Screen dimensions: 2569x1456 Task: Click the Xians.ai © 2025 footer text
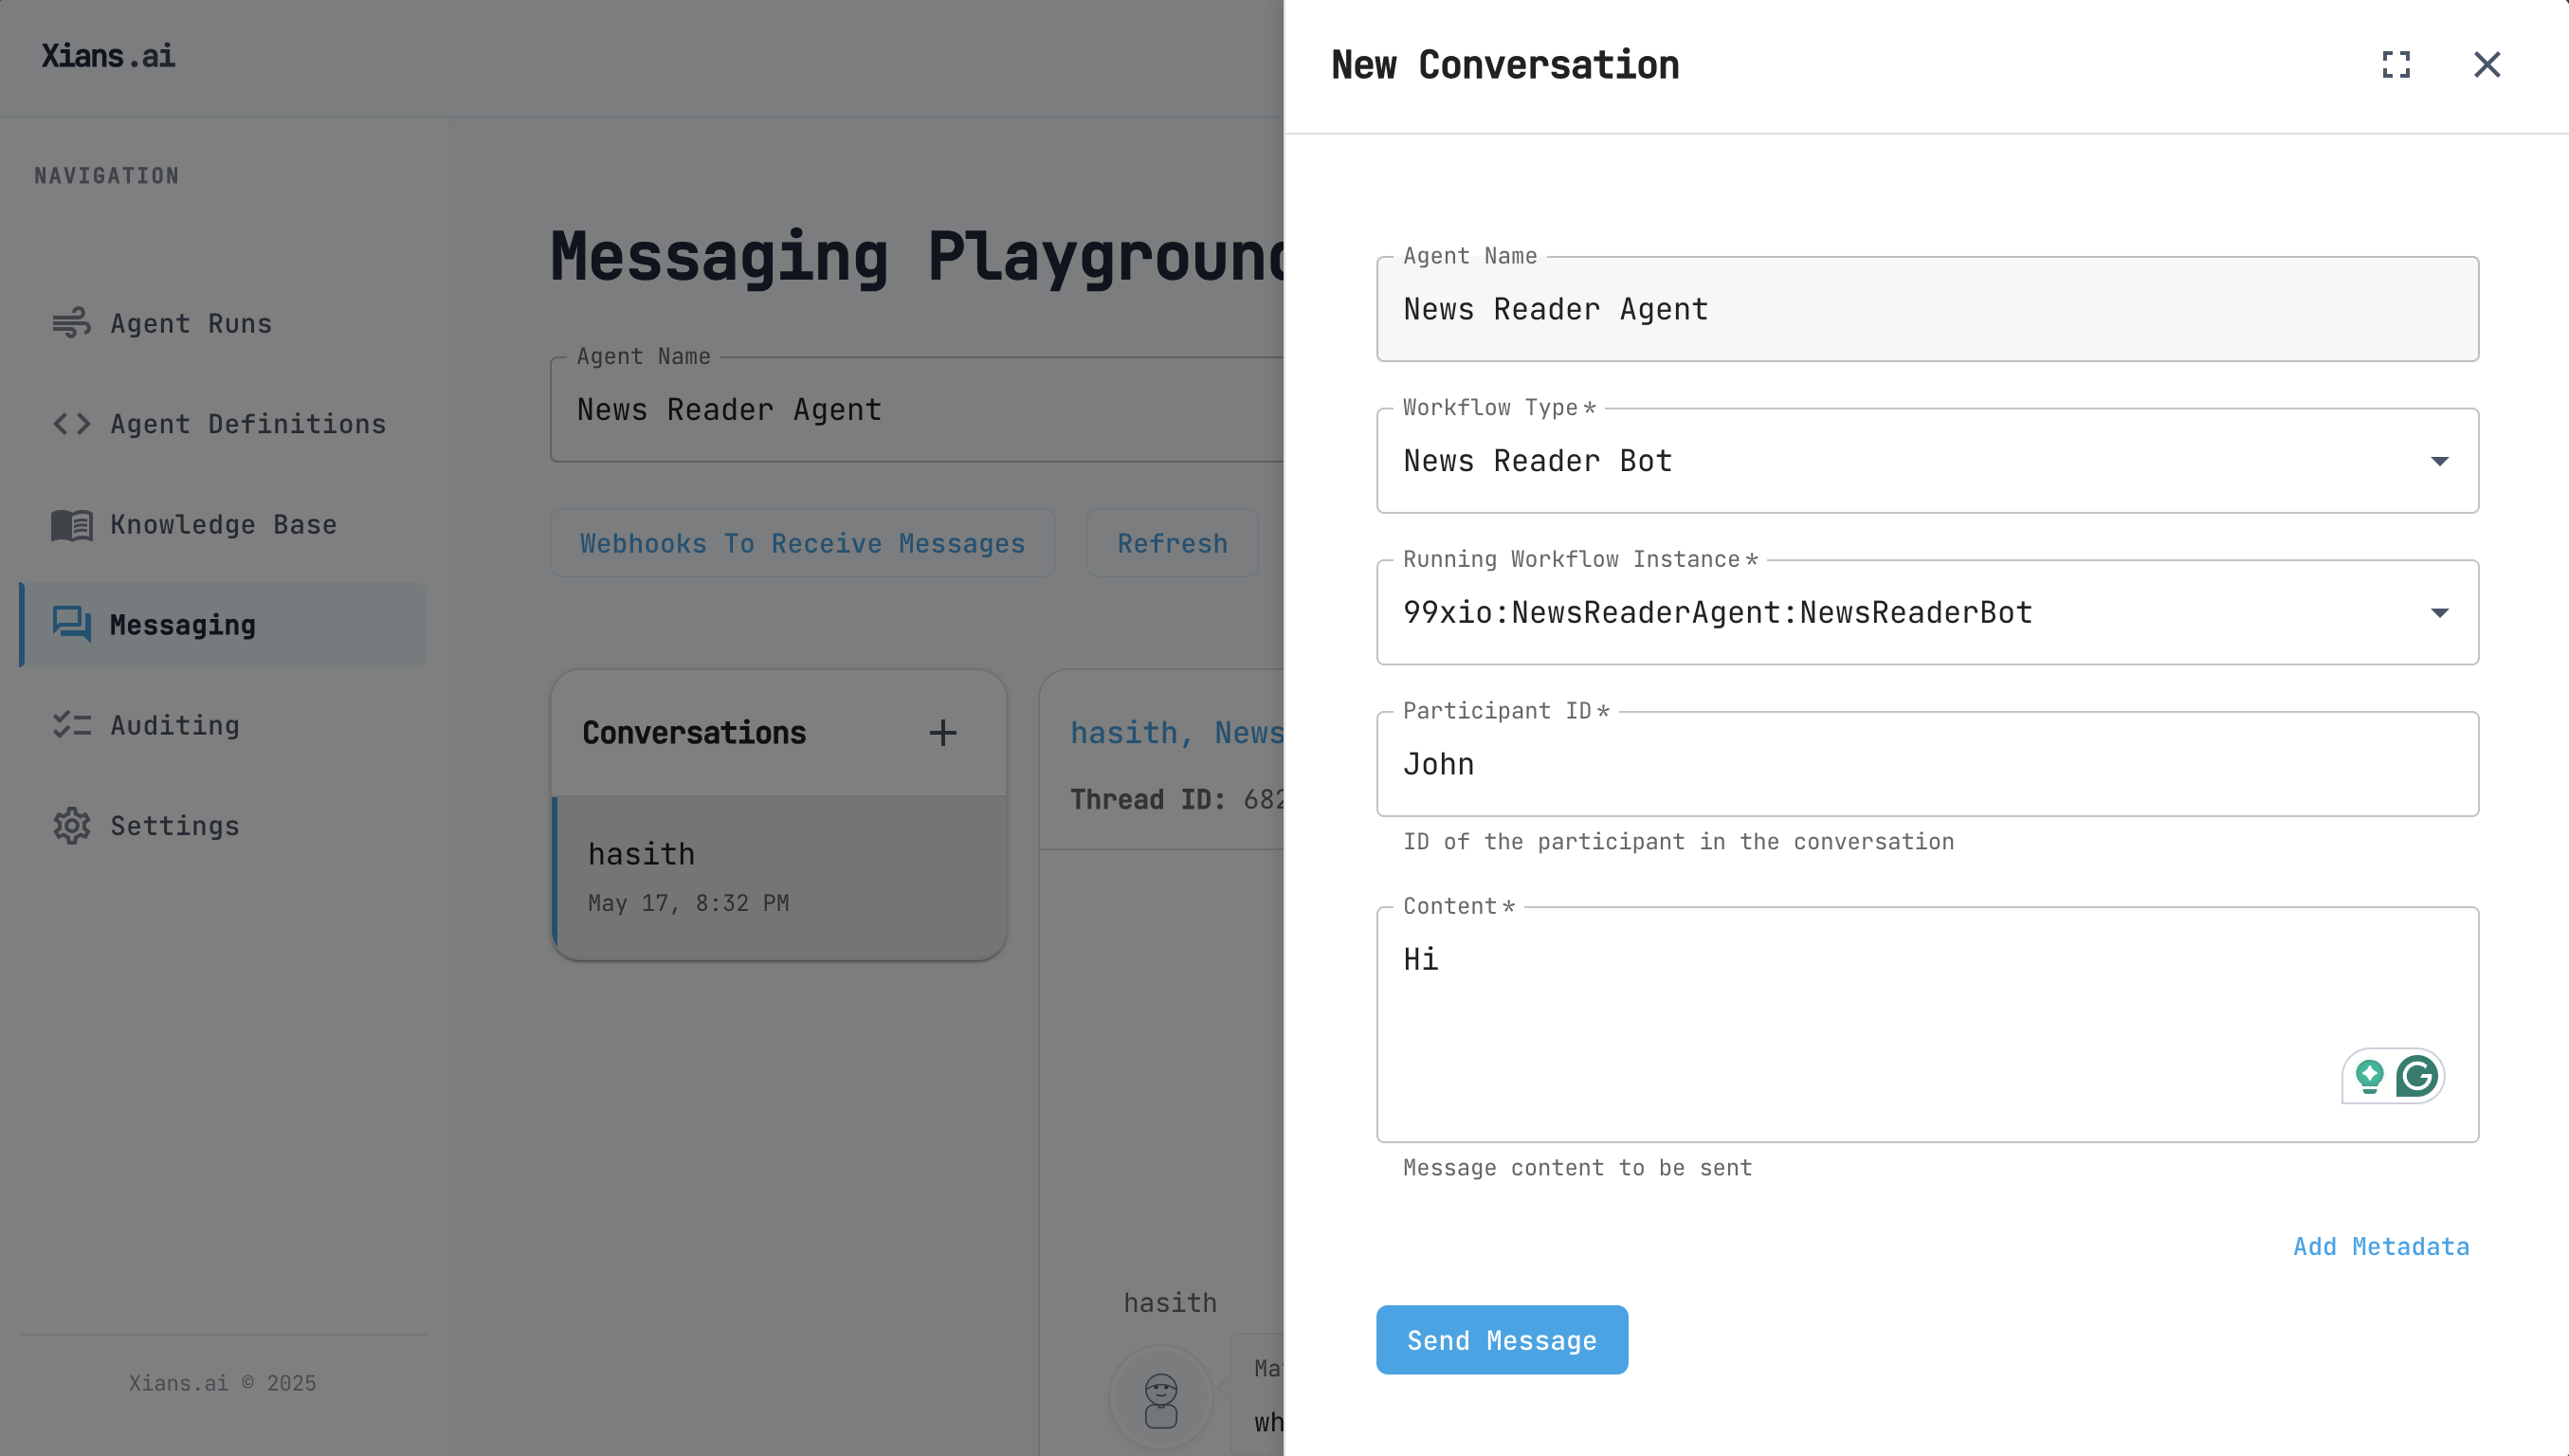[222, 1383]
